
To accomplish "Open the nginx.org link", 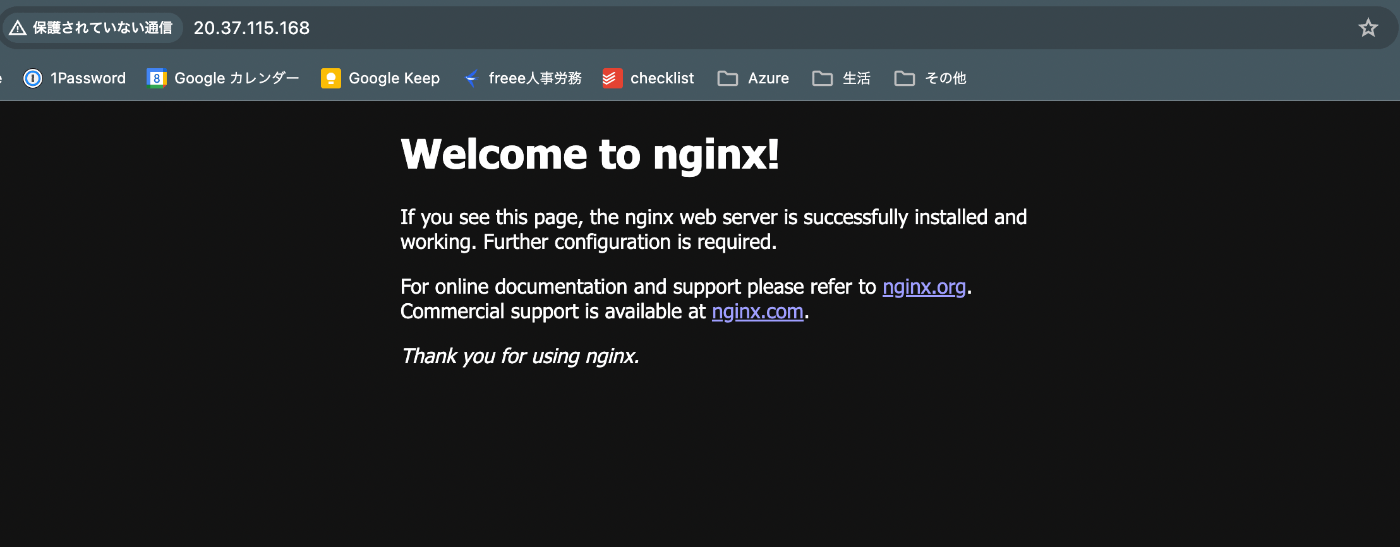I will coord(924,287).
